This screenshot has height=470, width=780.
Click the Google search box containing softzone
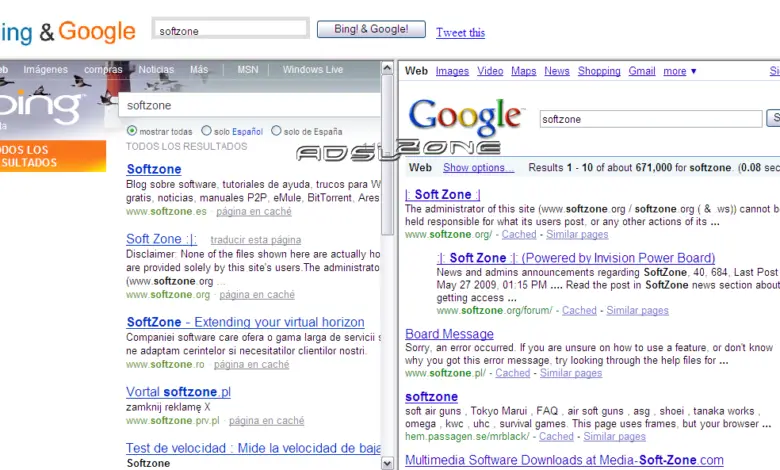click(x=651, y=119)
